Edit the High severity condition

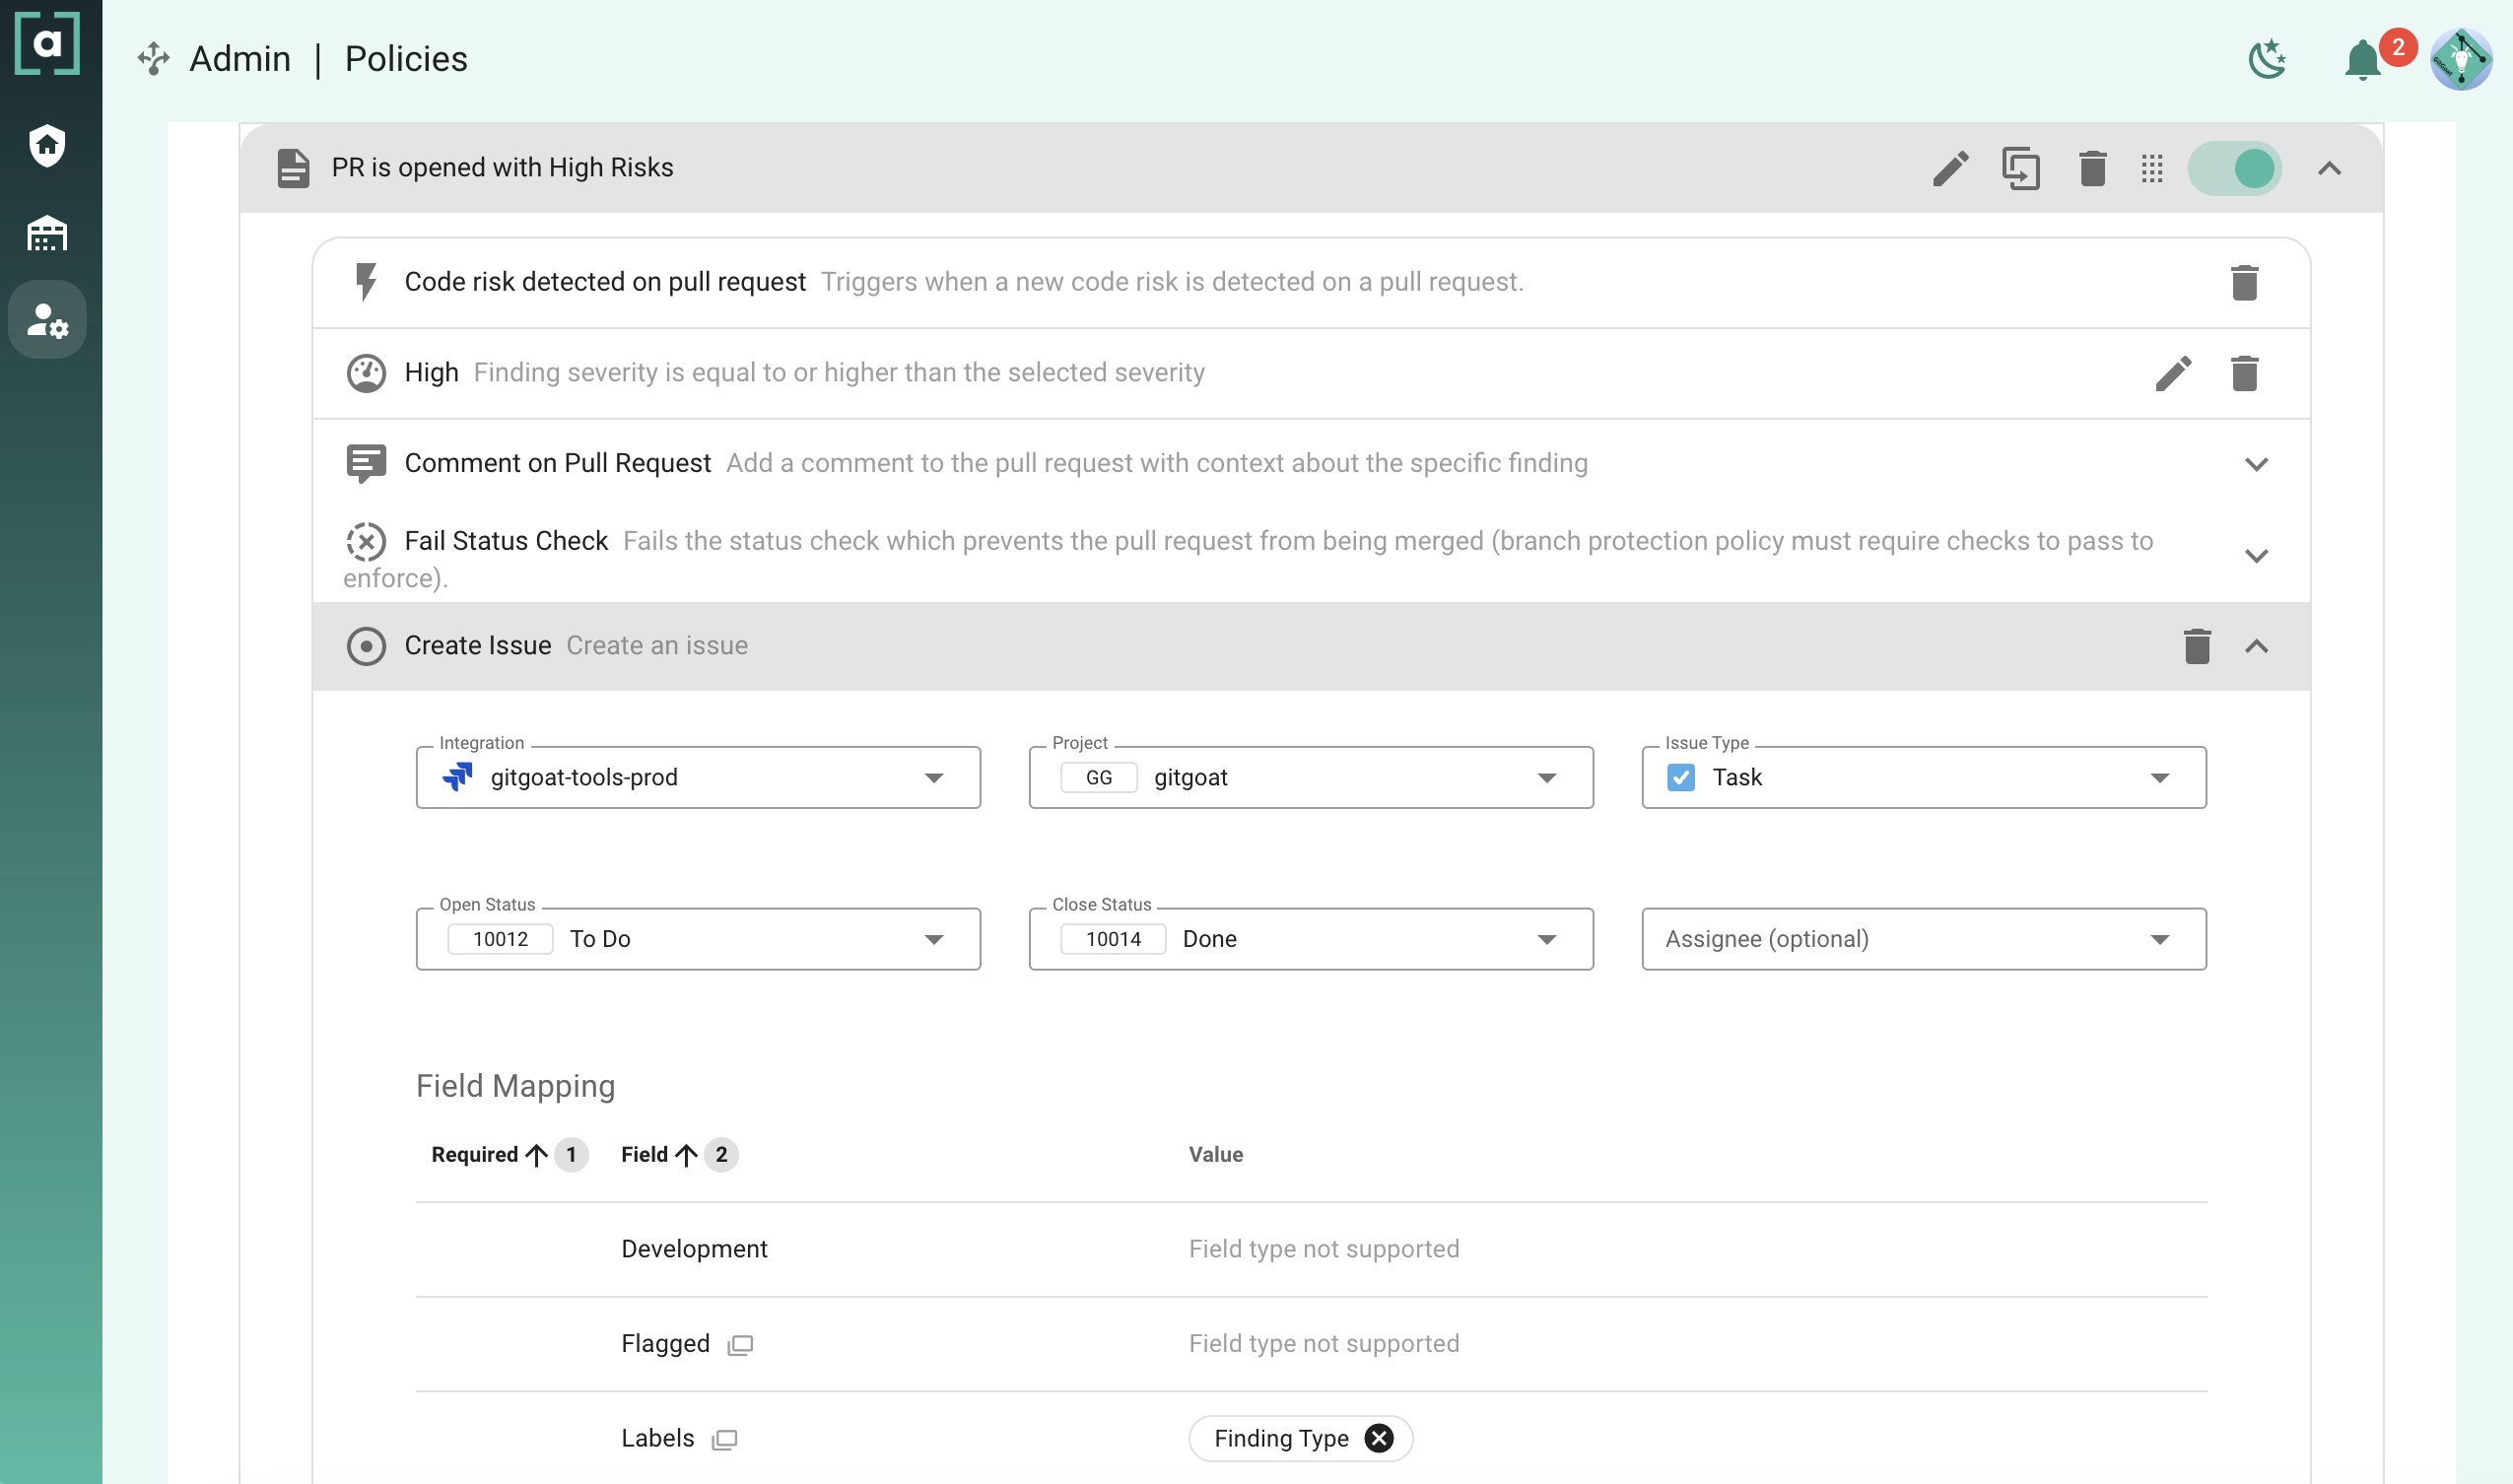coord(2172,374)
